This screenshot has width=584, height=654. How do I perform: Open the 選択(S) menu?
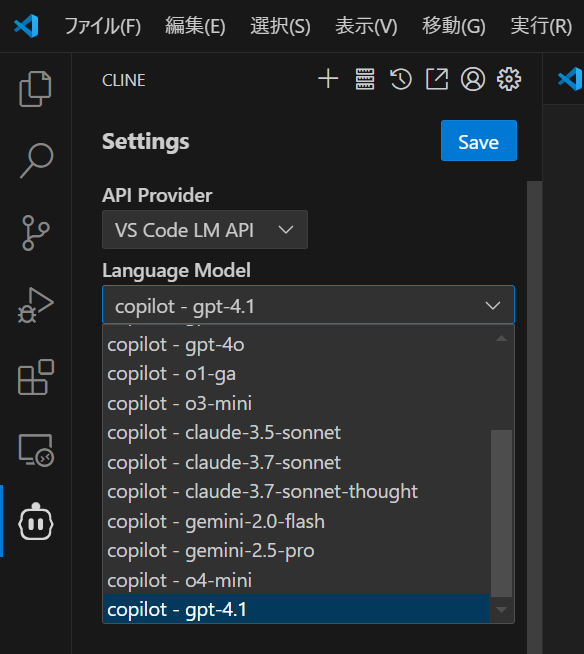280,26
